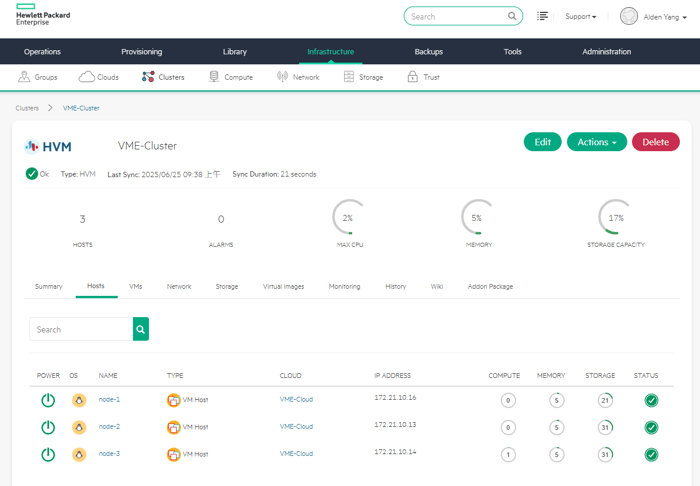
Task: Open the Operations menu
Action: click(42, 51)
